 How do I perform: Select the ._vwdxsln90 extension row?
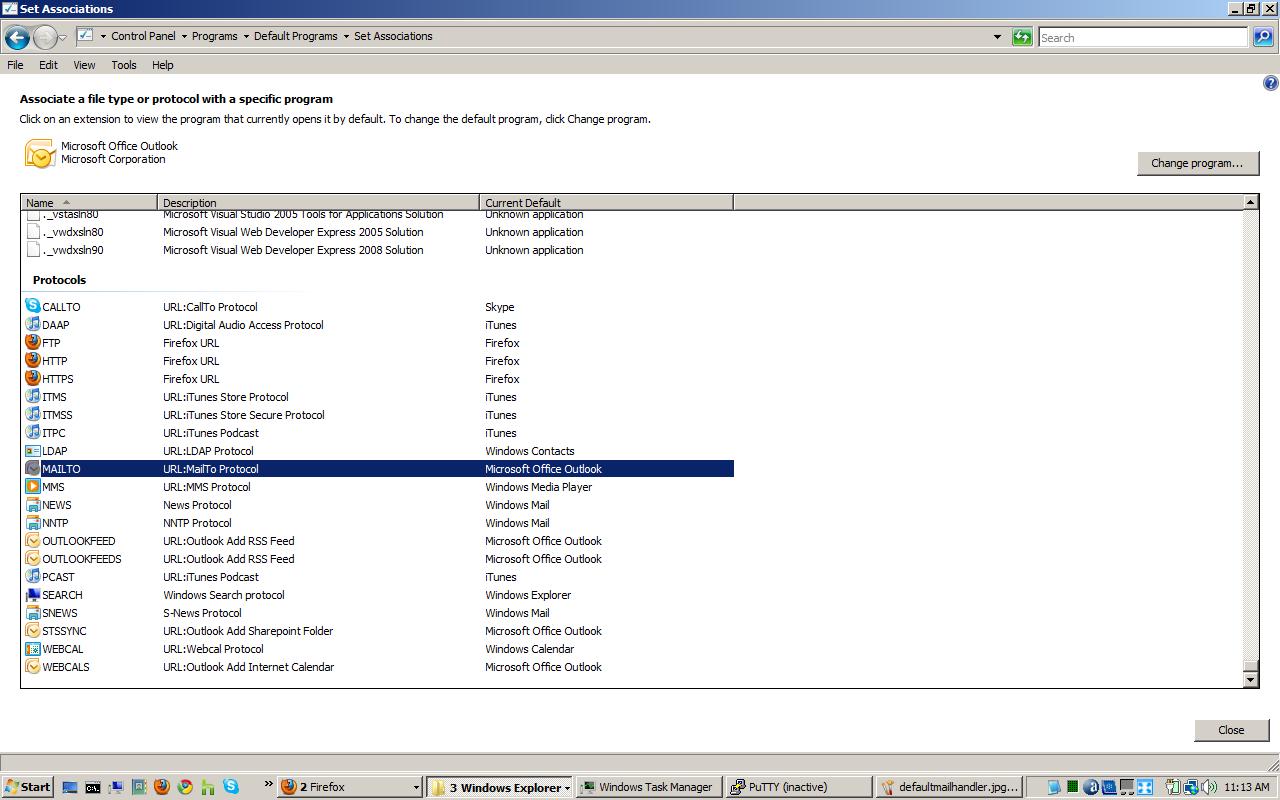pyautogui.click(x=378, y=250)
